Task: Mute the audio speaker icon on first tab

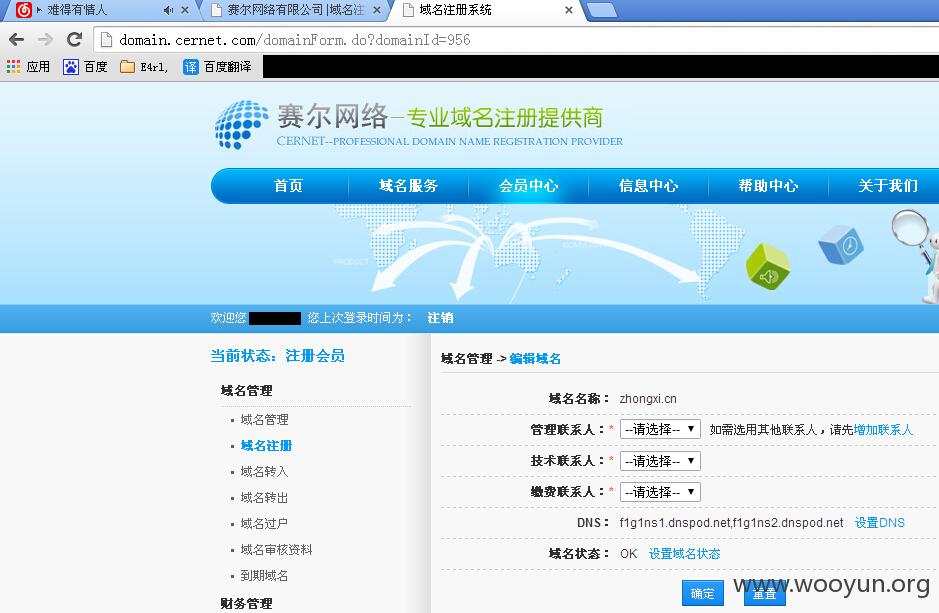Action: click(x=168, y=10)
